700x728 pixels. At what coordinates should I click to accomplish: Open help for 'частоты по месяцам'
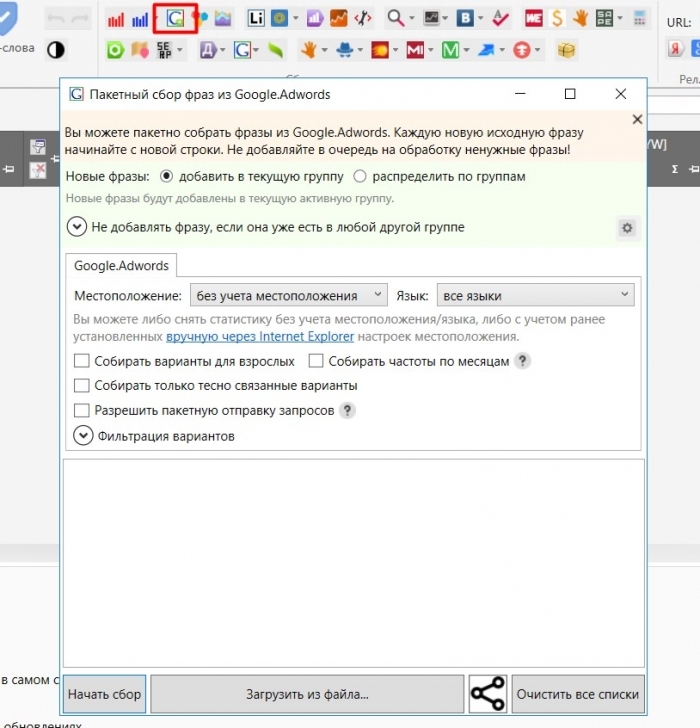point(522,361)
